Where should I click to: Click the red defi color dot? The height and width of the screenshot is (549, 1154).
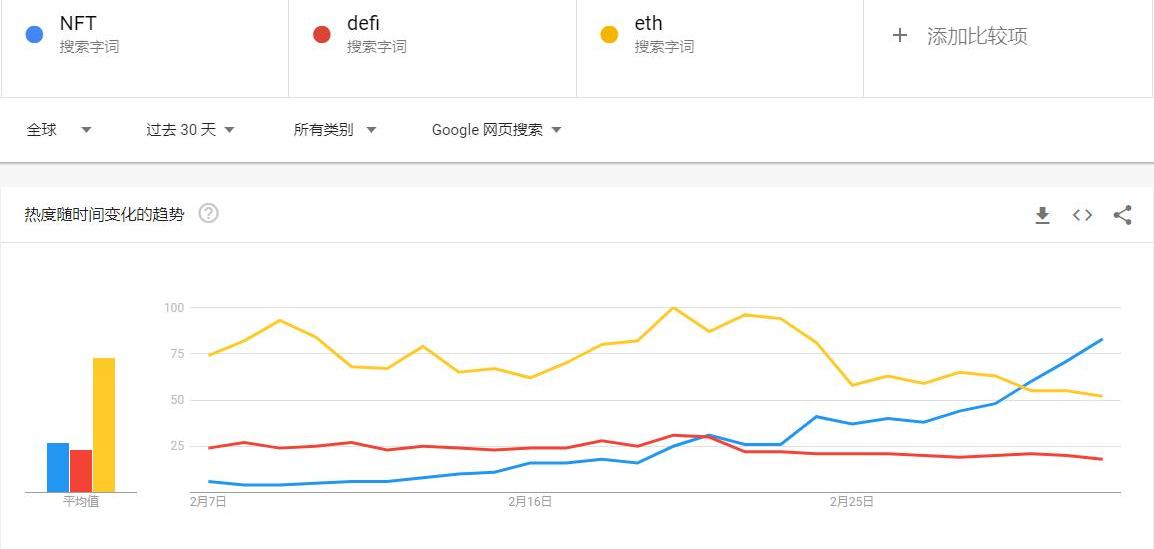click(x=321, y=35)
